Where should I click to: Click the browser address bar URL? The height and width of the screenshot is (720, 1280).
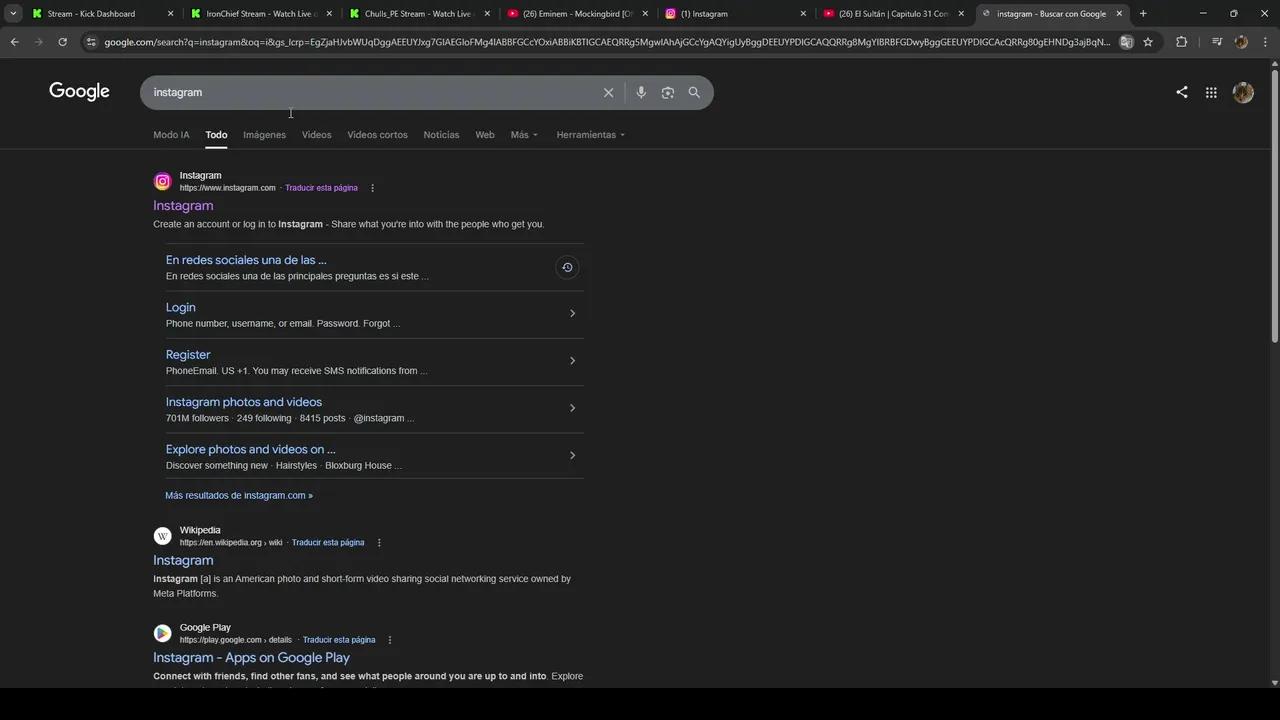tap(607, 42)
